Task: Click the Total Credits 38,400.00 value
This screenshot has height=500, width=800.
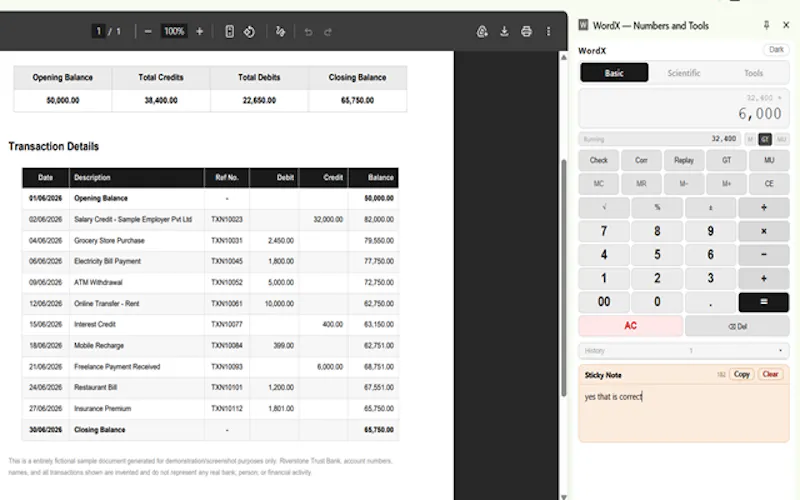Action: point(161,101)
